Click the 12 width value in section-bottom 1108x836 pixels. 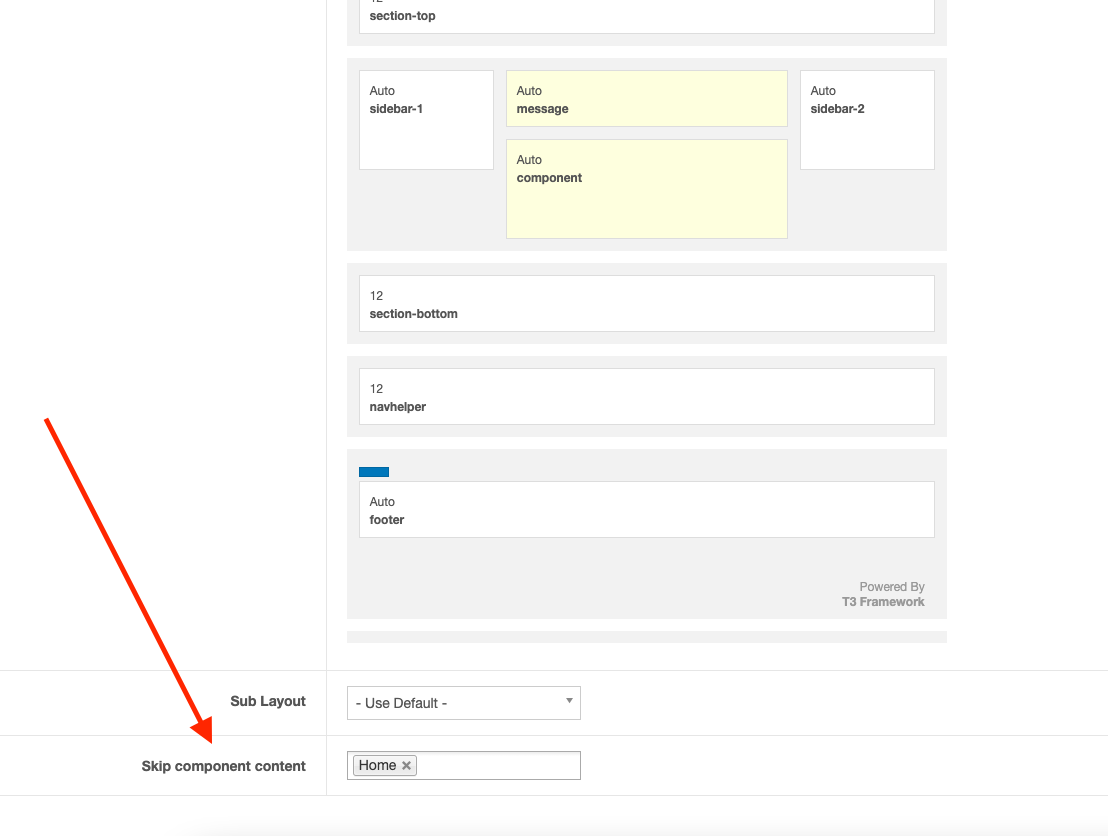(377, 296)
